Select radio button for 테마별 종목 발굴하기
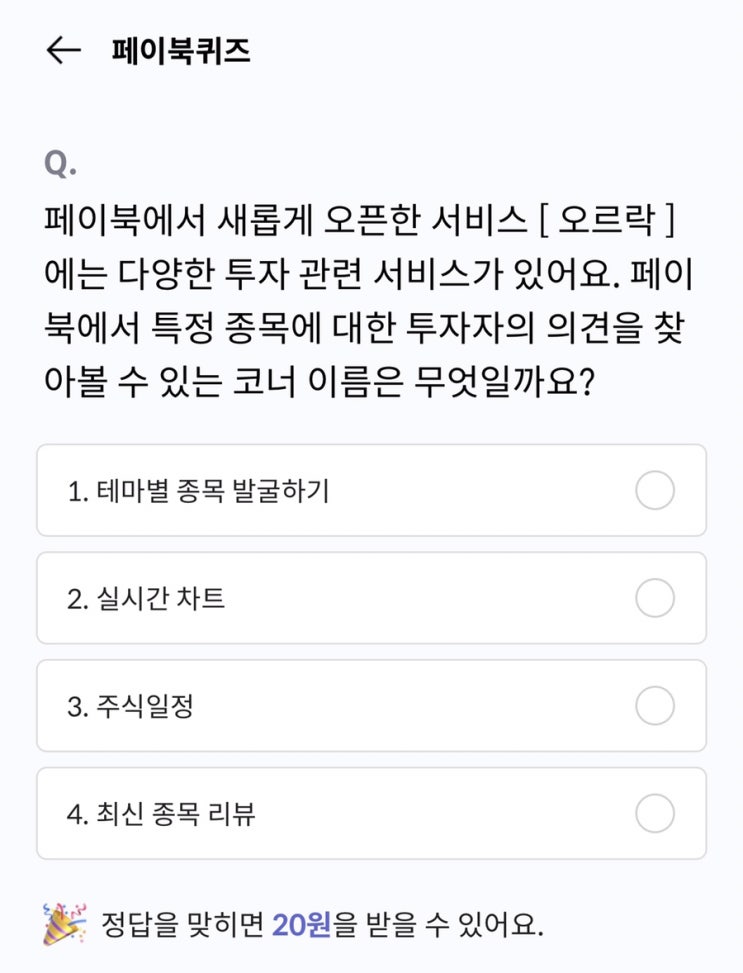This screenshot has height=973, width=743. click(654, 491)
